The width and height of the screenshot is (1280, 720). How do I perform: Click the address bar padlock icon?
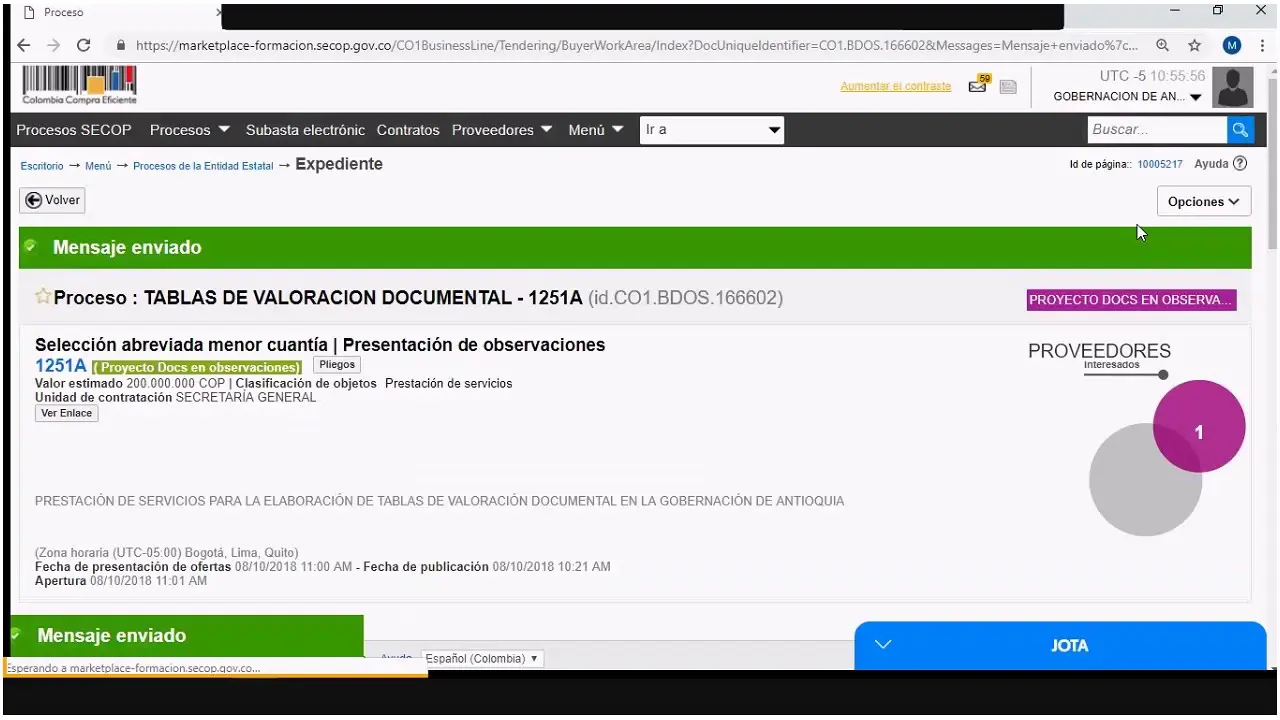coord(121,45)
